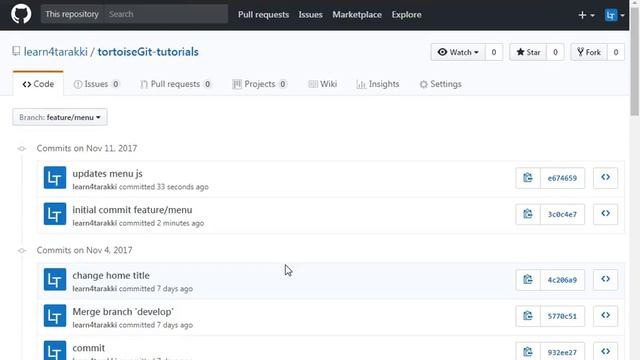Open Marketplace in top navigation

click(x=357, y=15)
